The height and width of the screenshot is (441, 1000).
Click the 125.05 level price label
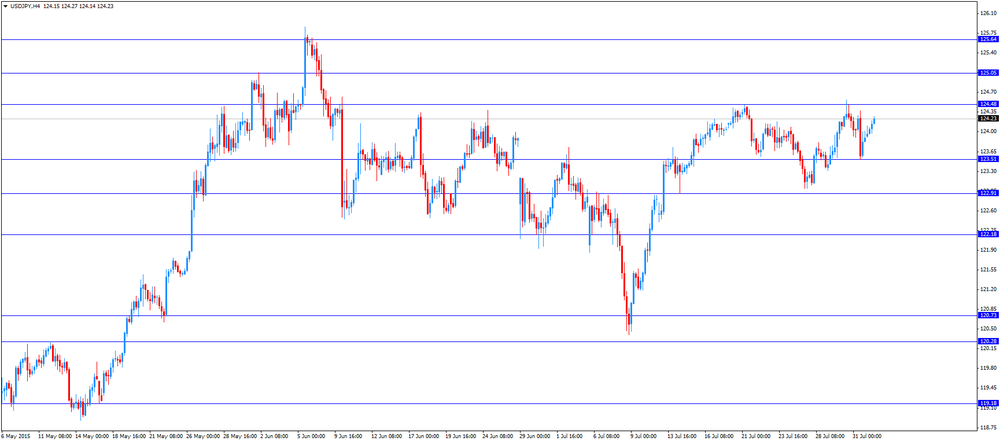point(988,73)
